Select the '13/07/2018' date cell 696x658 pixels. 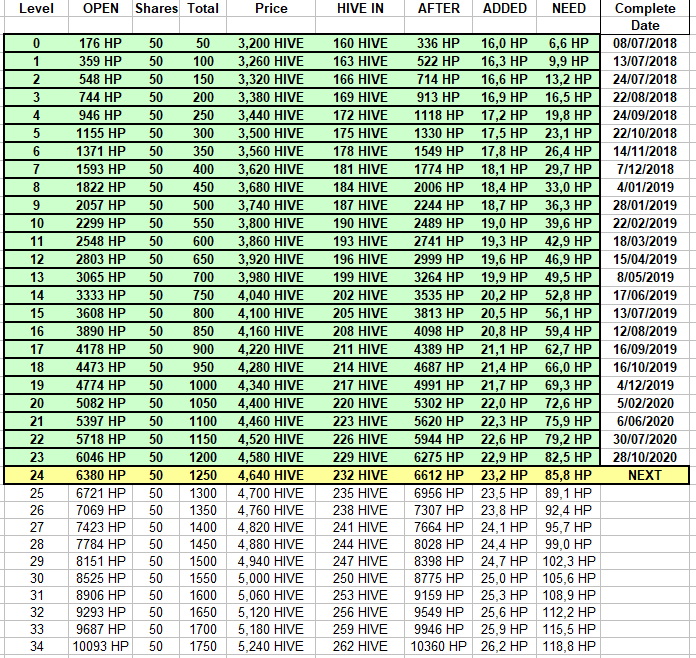(x=645, y=61)
